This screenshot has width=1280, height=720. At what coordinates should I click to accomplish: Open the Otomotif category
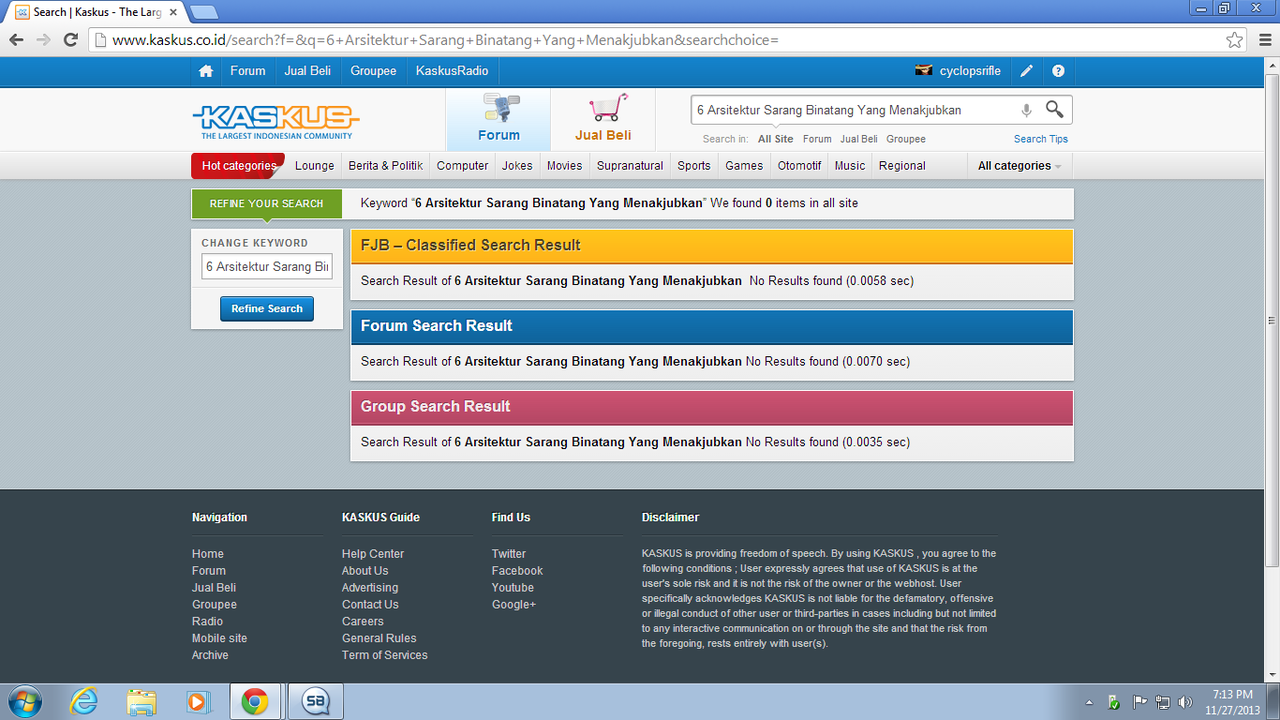800,166
